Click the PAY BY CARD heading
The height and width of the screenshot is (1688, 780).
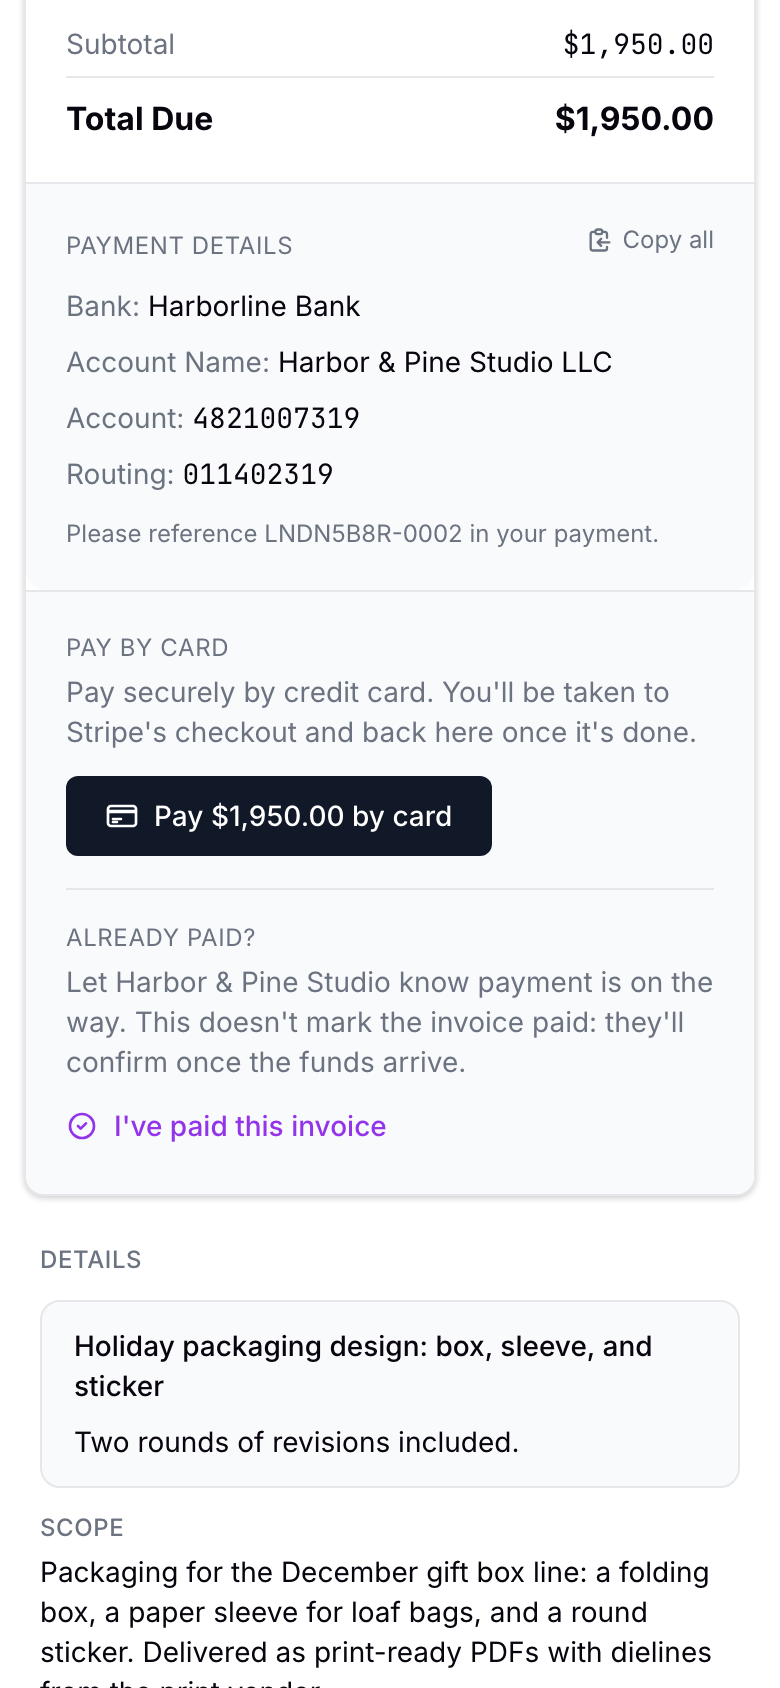point(147,648)
